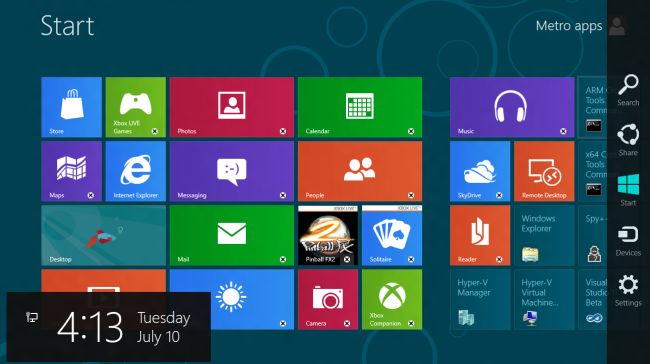
Task: Click the x badge on People tile
Action: click(x=411, y=195)
